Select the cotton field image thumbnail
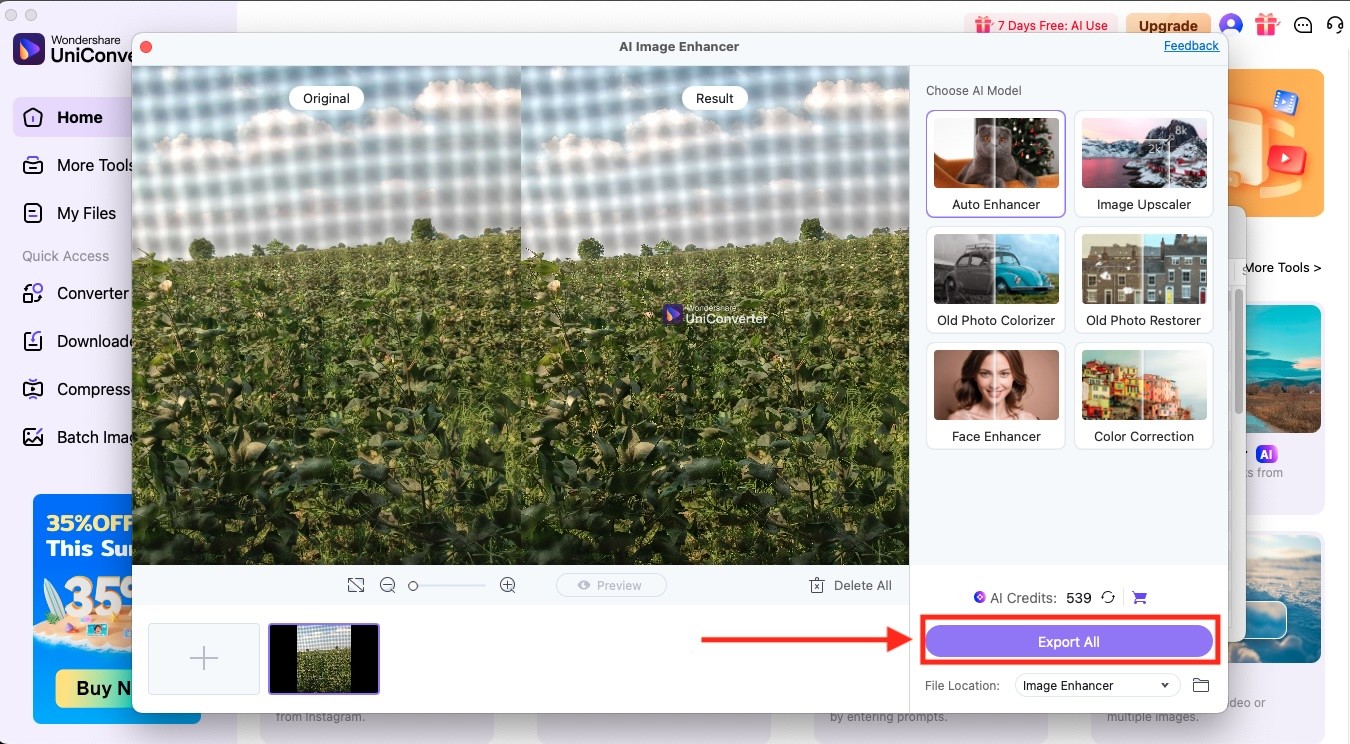This screenshot has height=744, width=1350. coord(324,658)
